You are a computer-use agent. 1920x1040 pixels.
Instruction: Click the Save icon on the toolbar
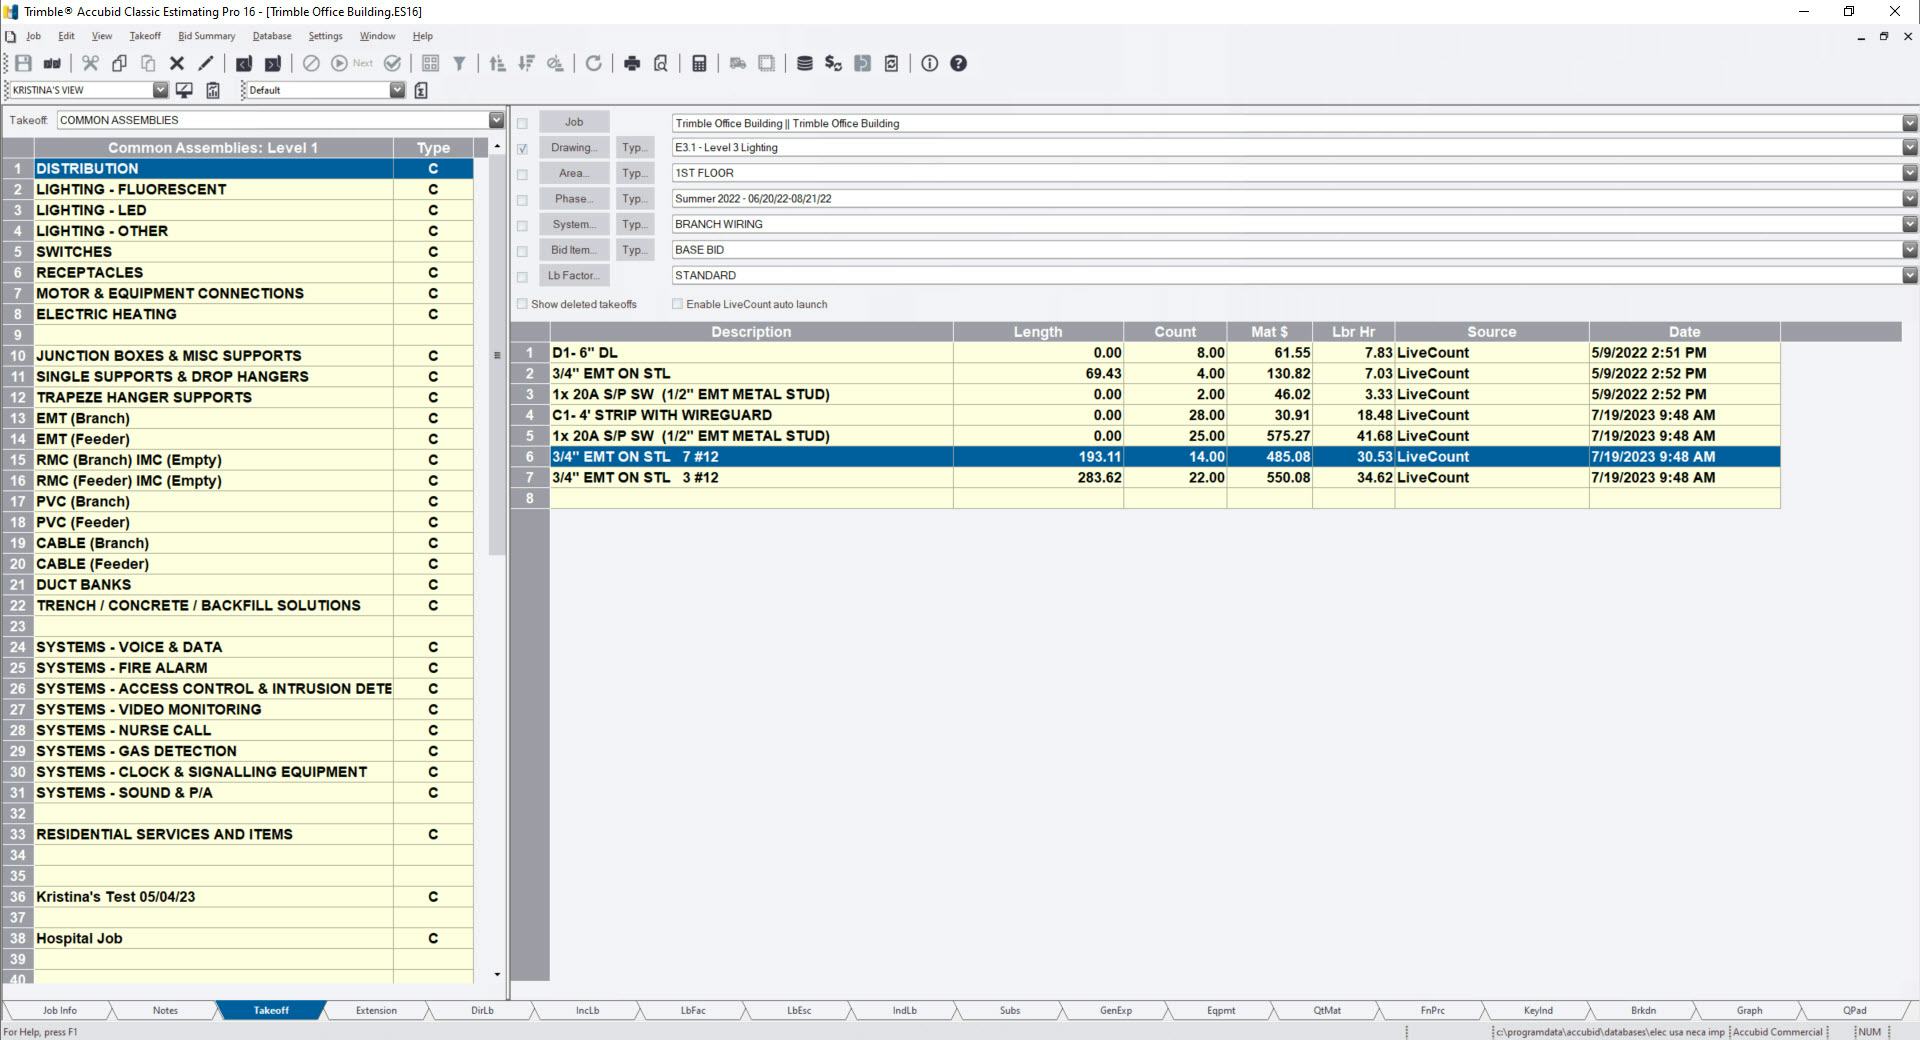tap(22, 63)
